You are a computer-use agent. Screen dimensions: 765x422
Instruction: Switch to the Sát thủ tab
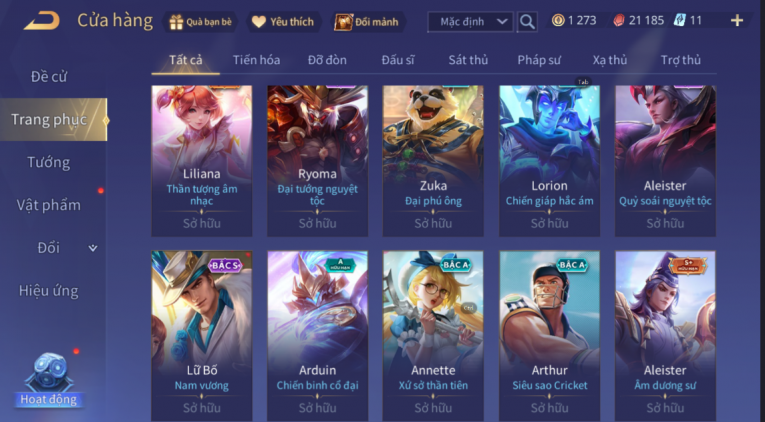click(x=468, y=60)
